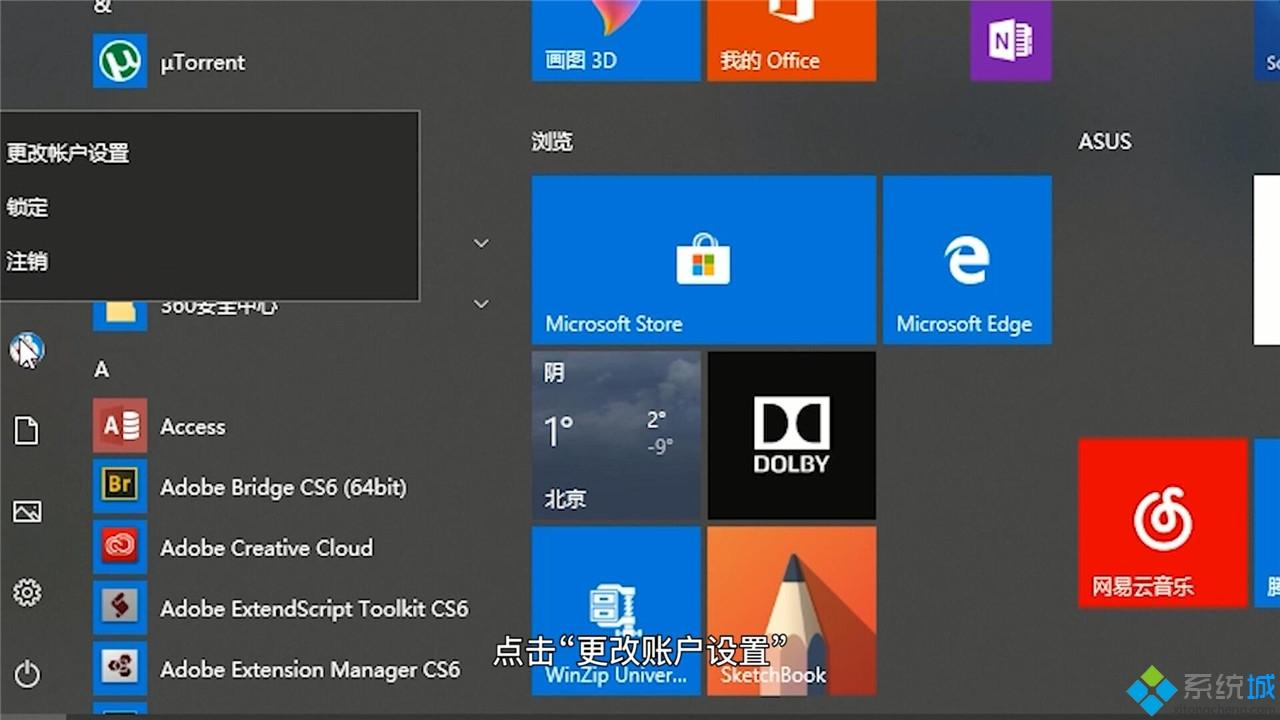The height and width of the screenshot is (720, 1280).
Task: Open the 我的 Office tile
Action: tap(792, 40)
